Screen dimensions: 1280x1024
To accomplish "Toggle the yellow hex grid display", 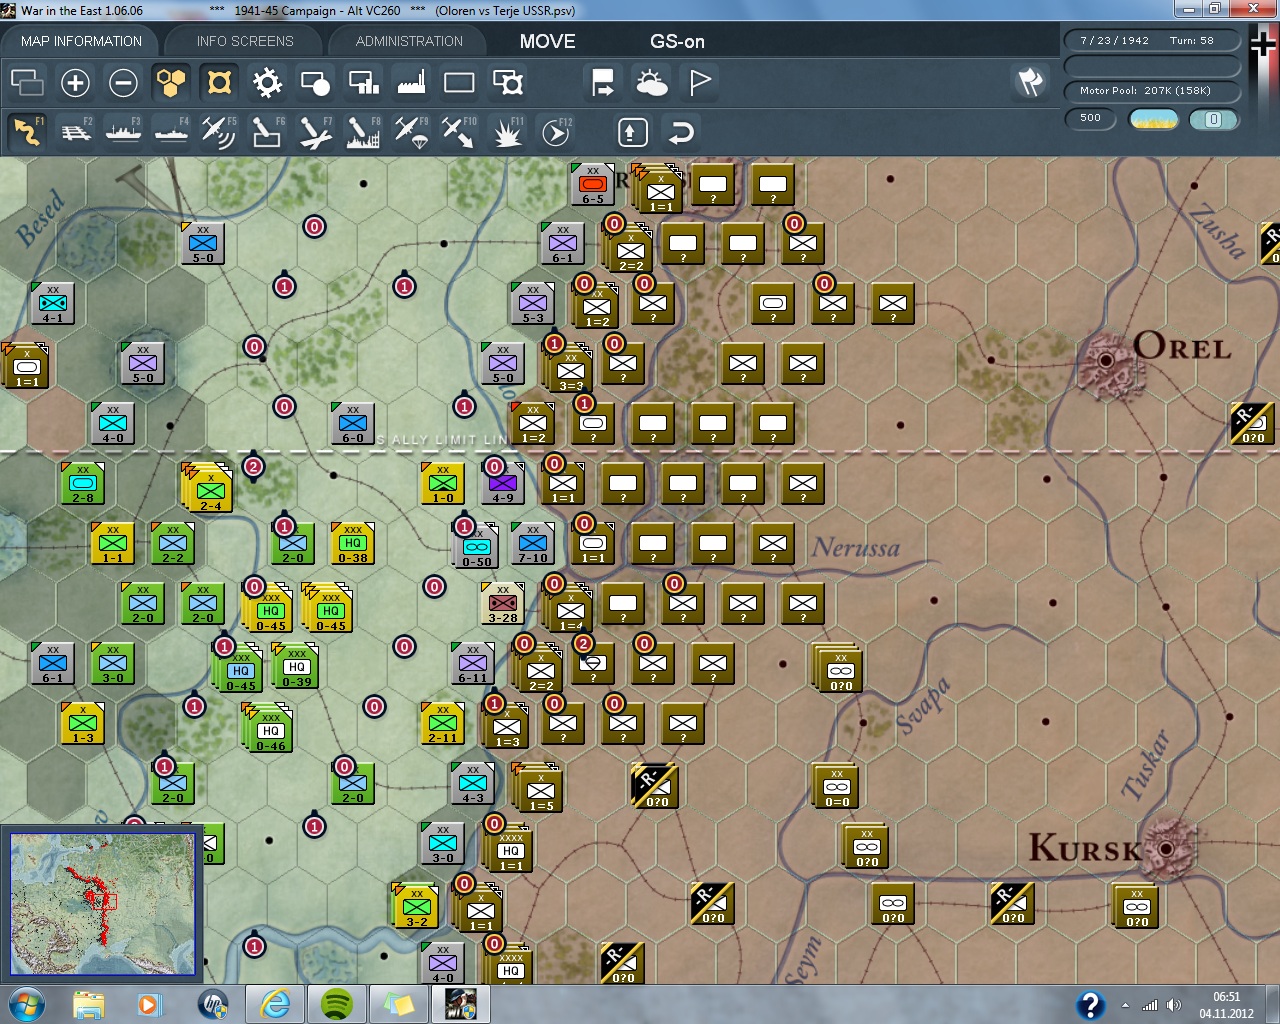I will [x=171, y=82].
